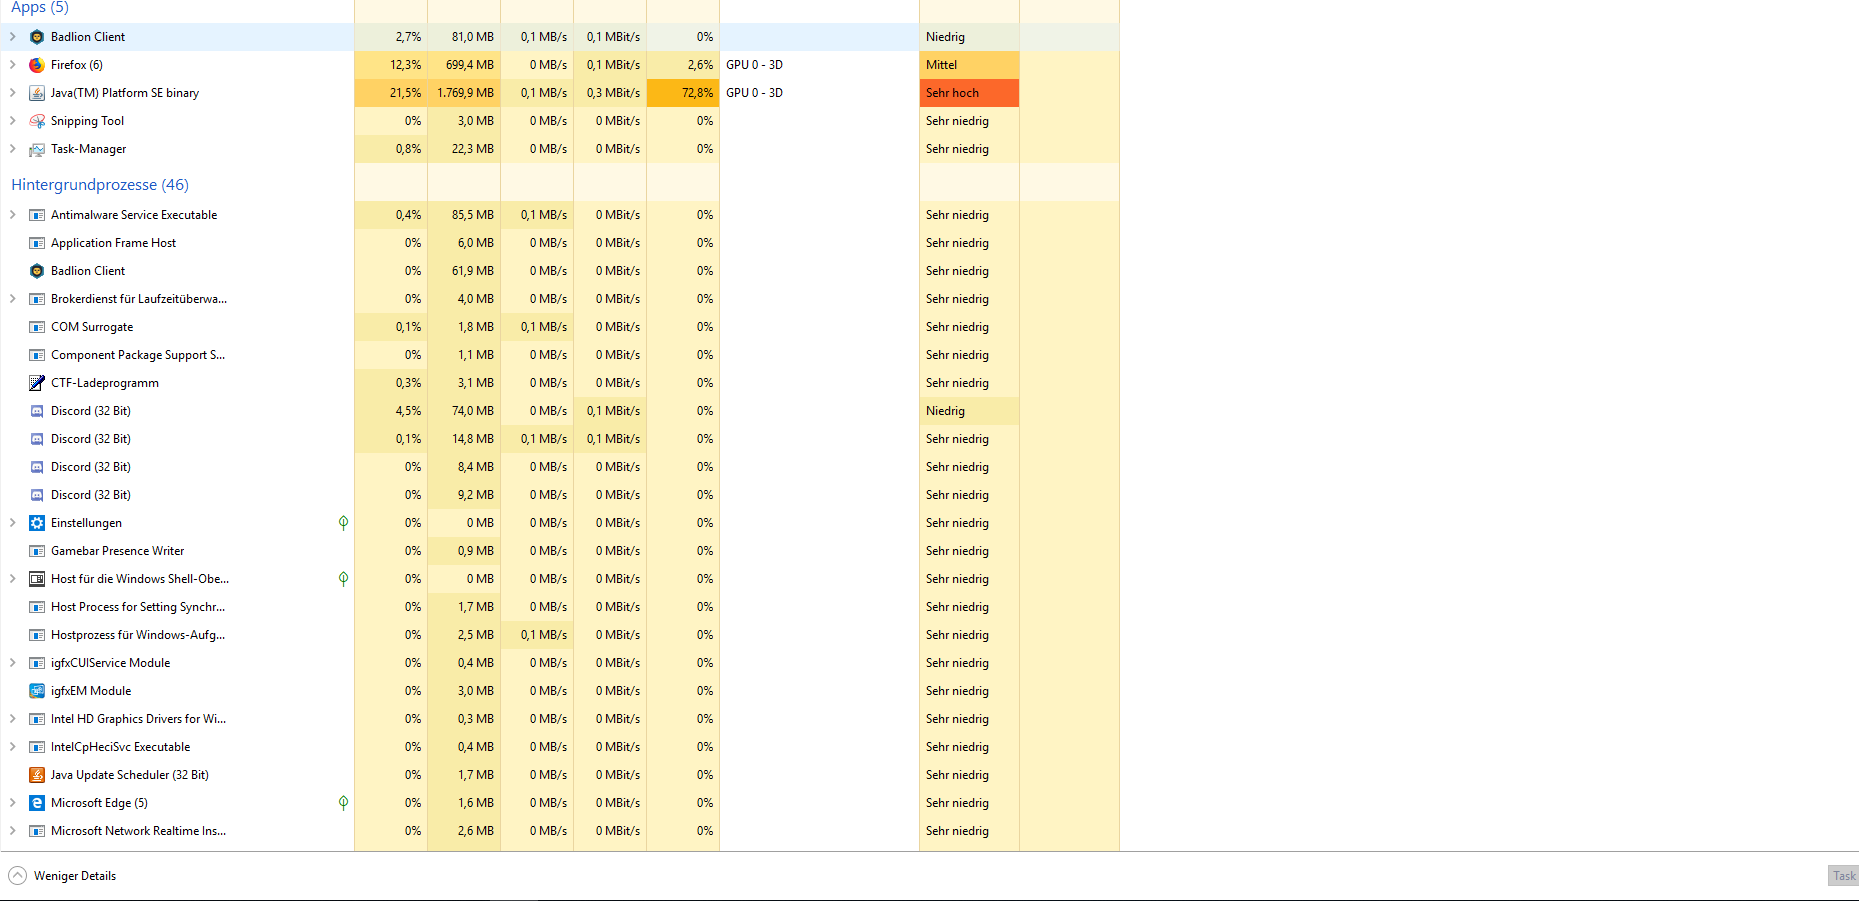Click the CTF-Ladeprogramm pen icon

pyautogui.click(x=37, y=383)
